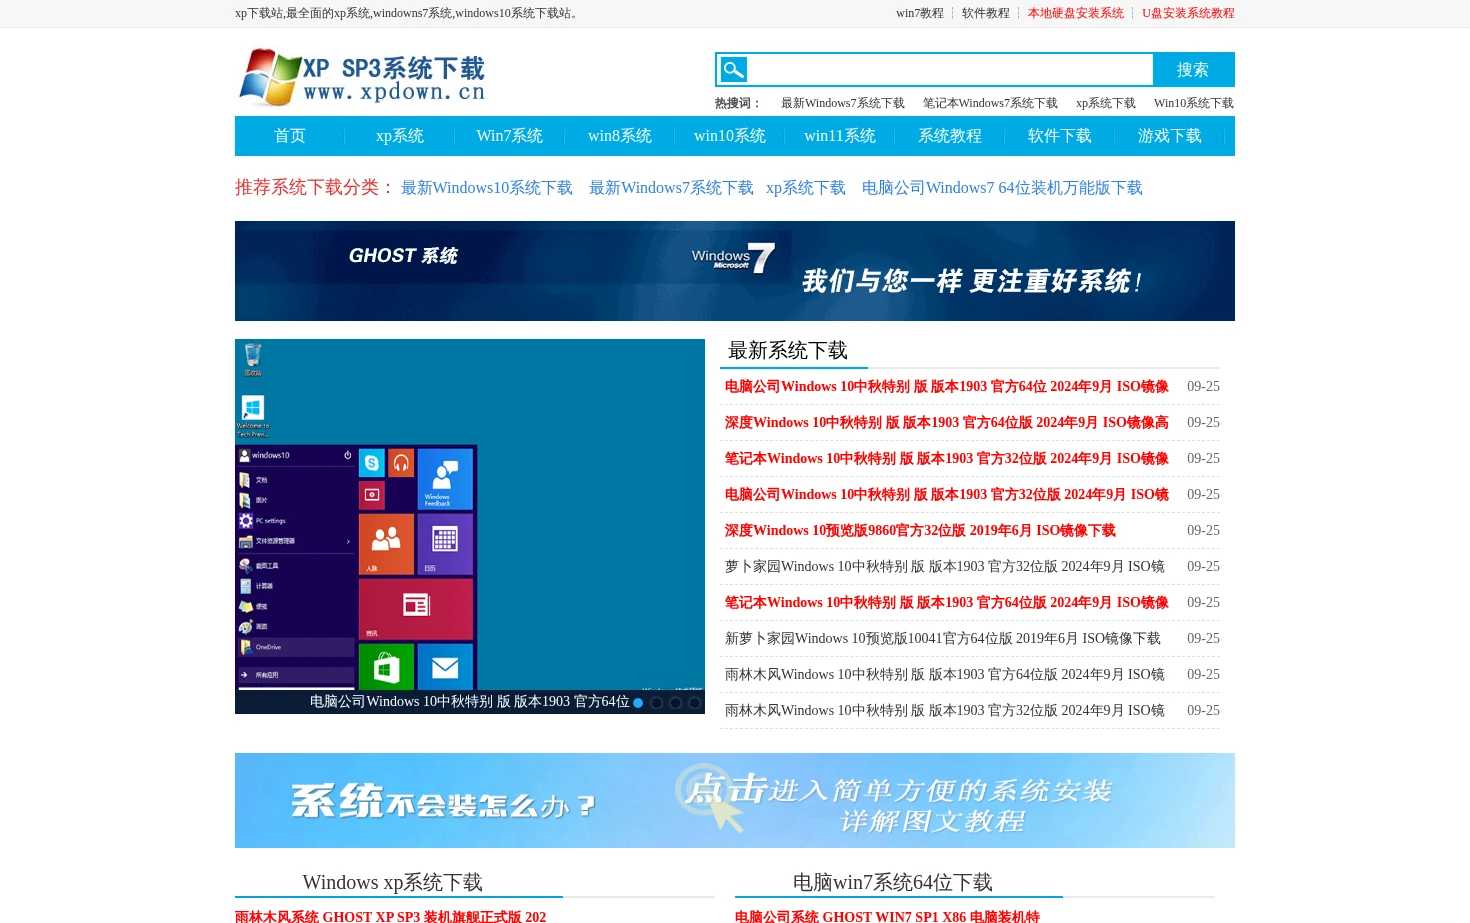Select the fourth carousel dot indicator
The width and height of the screenshot is (1470, 923).
pyautogui.click(x=694, y=703)
